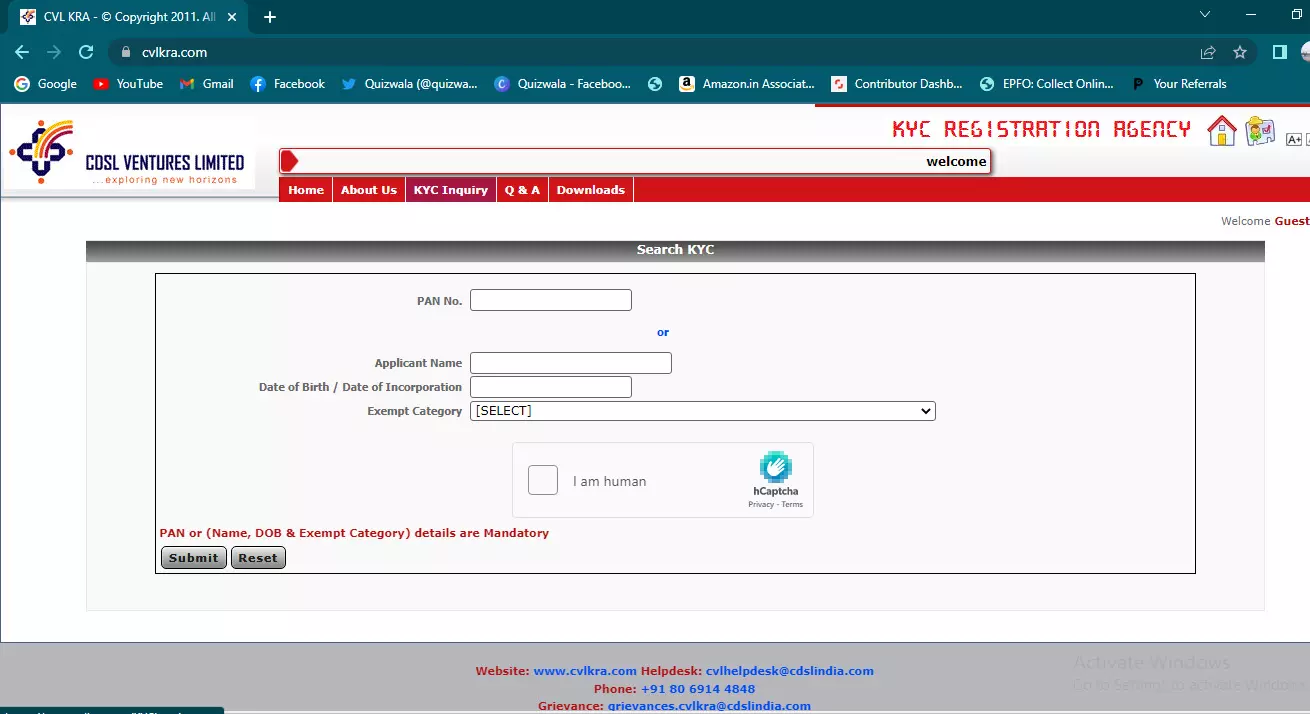Click the KYC verification person icon

[x=1260, y=130]
